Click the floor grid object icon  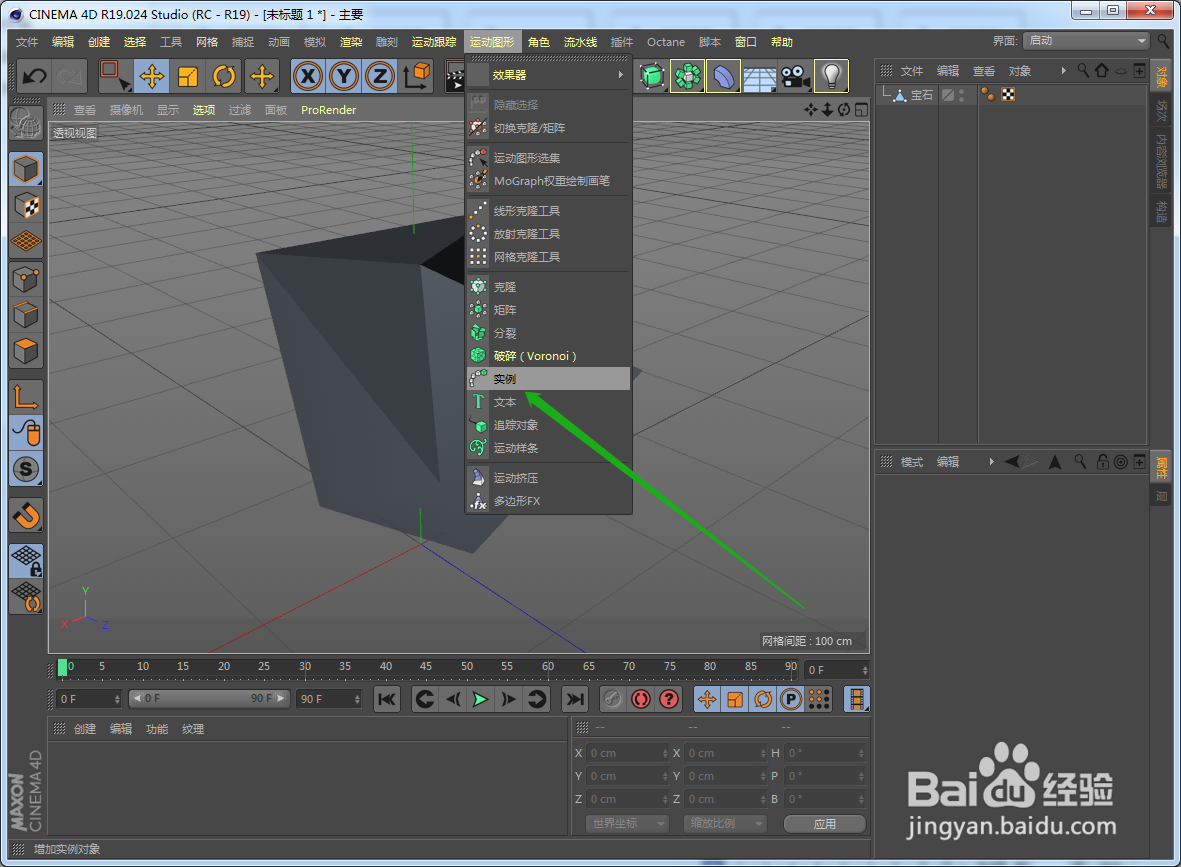(x=759, y=76)
